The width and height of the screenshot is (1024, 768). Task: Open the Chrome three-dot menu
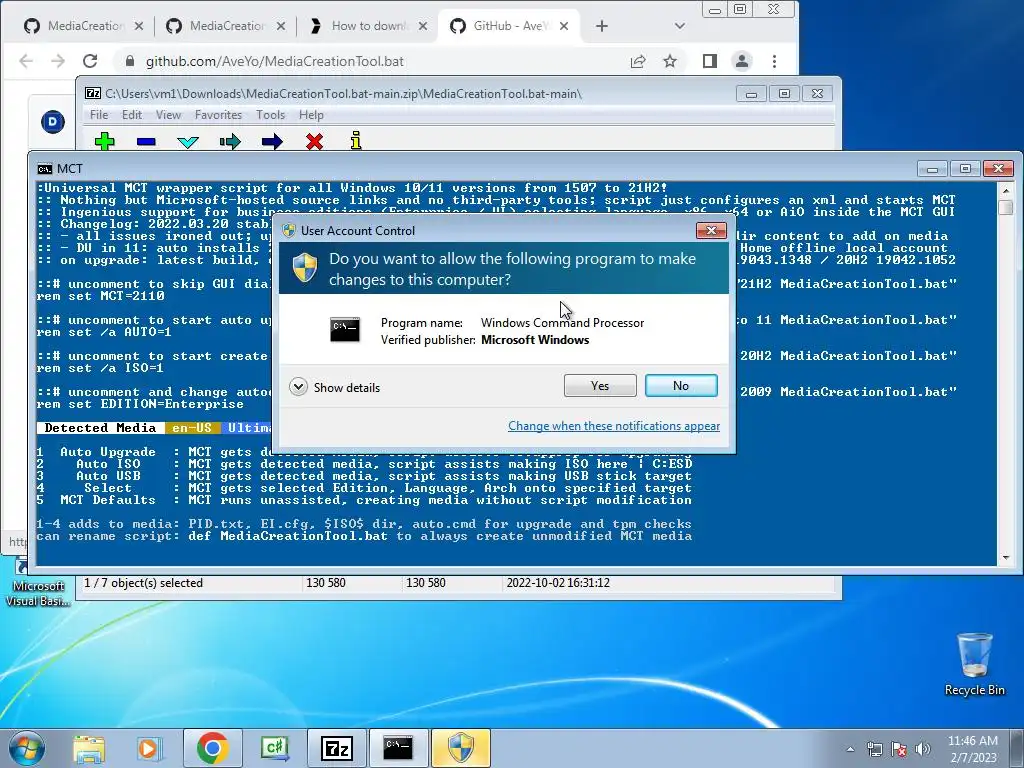click(x=775, y=61)
